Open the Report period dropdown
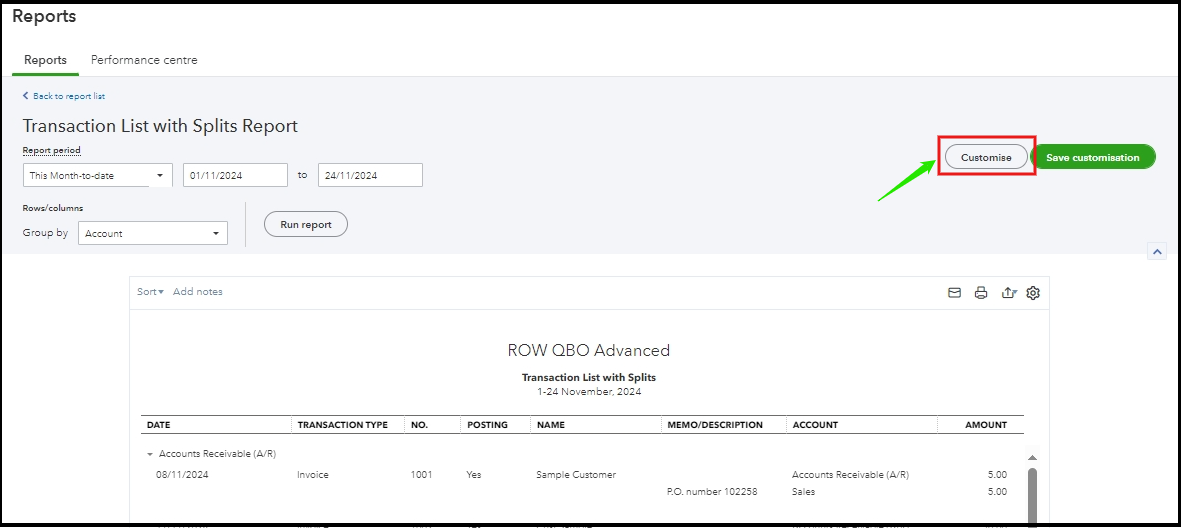1181x528 pixels. (97, 176)
